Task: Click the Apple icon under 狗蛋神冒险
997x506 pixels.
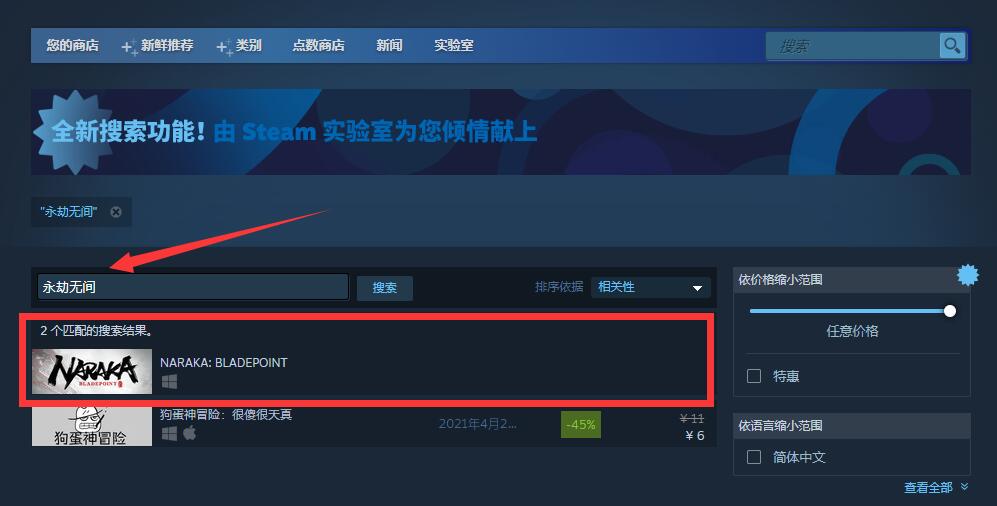Action: 189,434
